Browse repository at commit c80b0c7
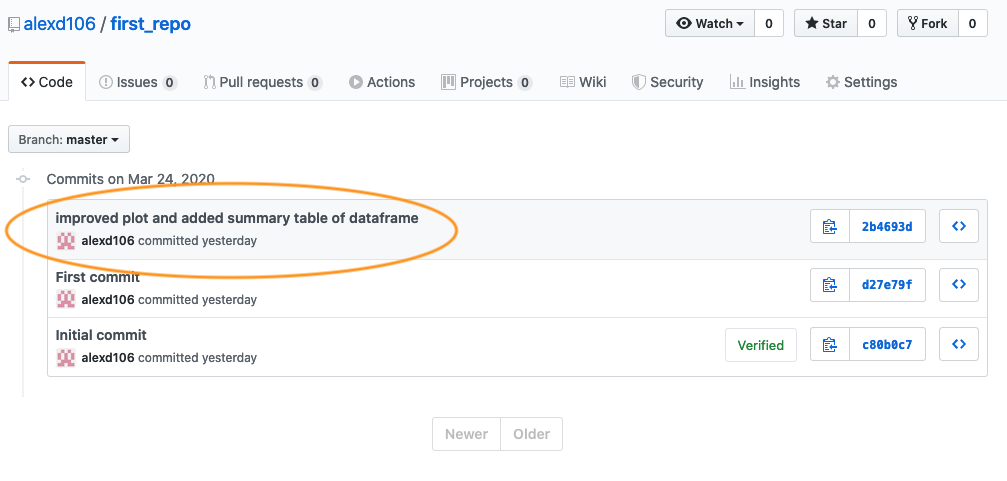 pos(958,345)
